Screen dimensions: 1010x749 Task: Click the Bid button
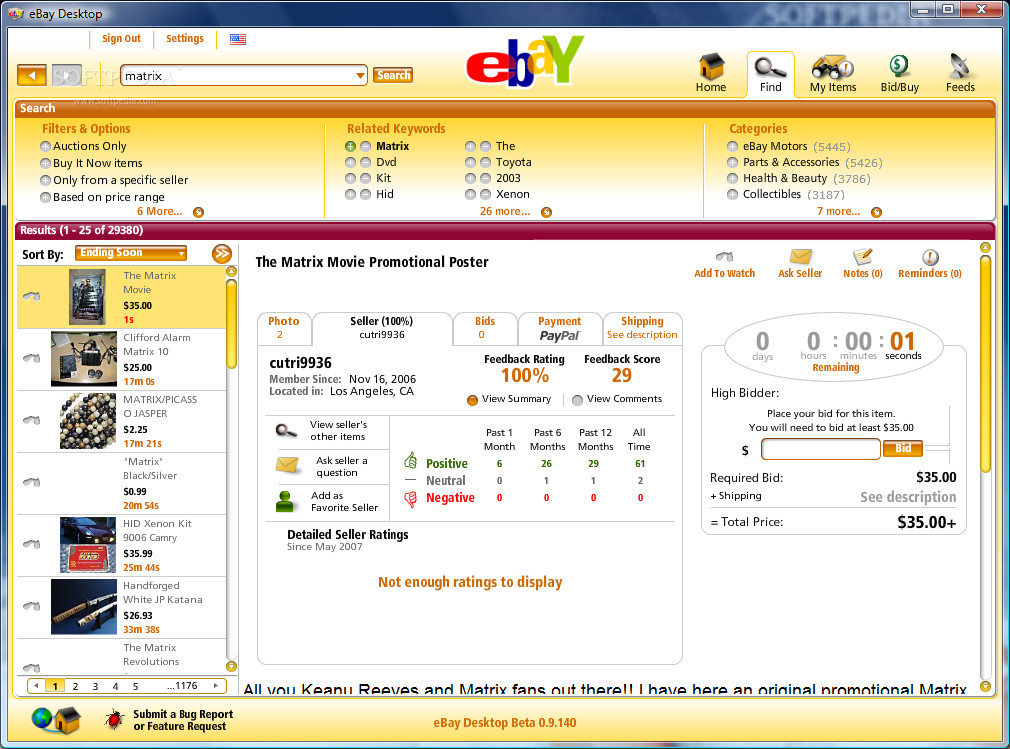(x=903, y=448)
